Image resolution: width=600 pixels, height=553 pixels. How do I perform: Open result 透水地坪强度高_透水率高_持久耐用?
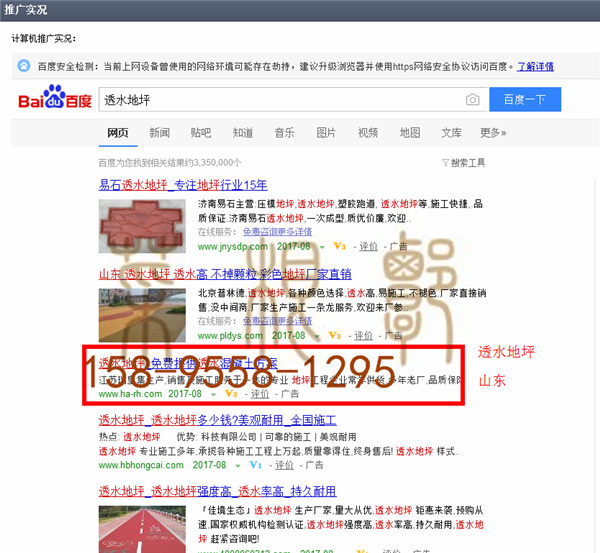(x=217, y=491)
